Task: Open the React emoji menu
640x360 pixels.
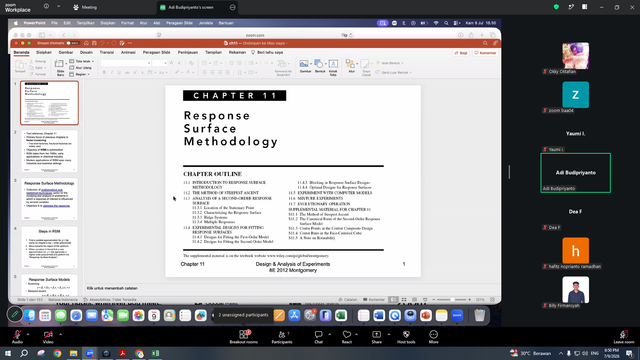Action: (347, 337)
